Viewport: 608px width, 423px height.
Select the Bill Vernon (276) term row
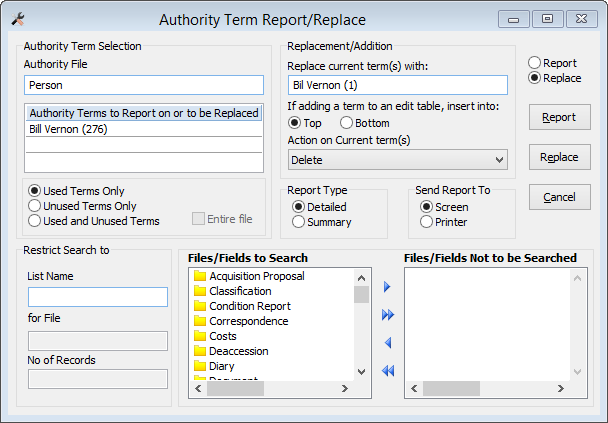coord(144,129)
